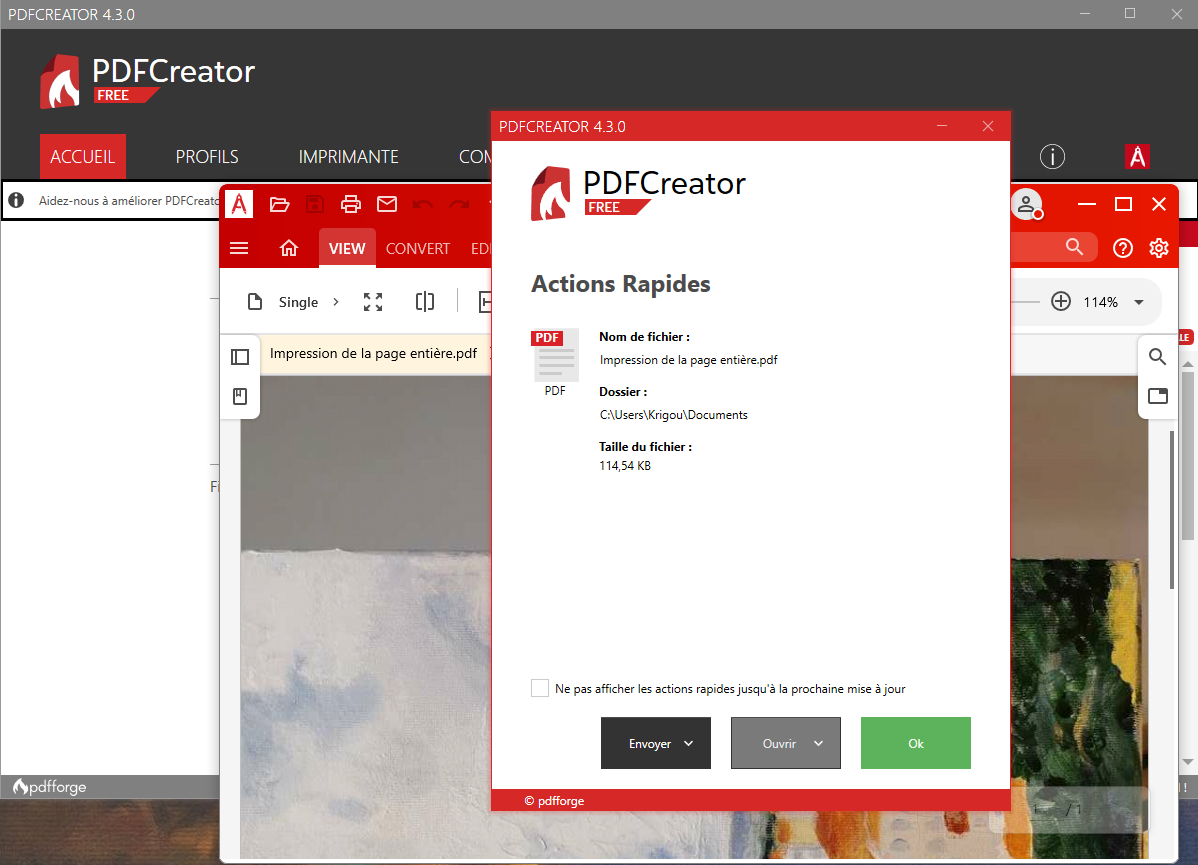Click file name Impression de la page entière.pdf text
1198x865 pixels.
688,360
